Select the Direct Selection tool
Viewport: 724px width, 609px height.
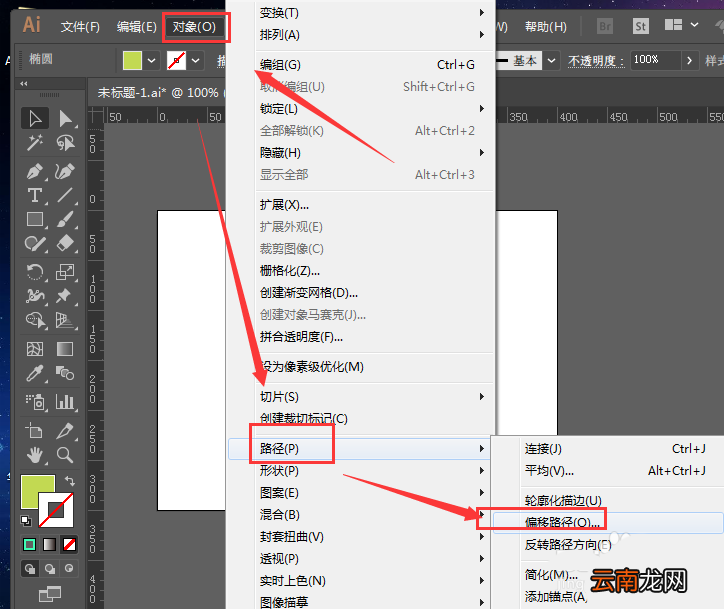(65, 119)
